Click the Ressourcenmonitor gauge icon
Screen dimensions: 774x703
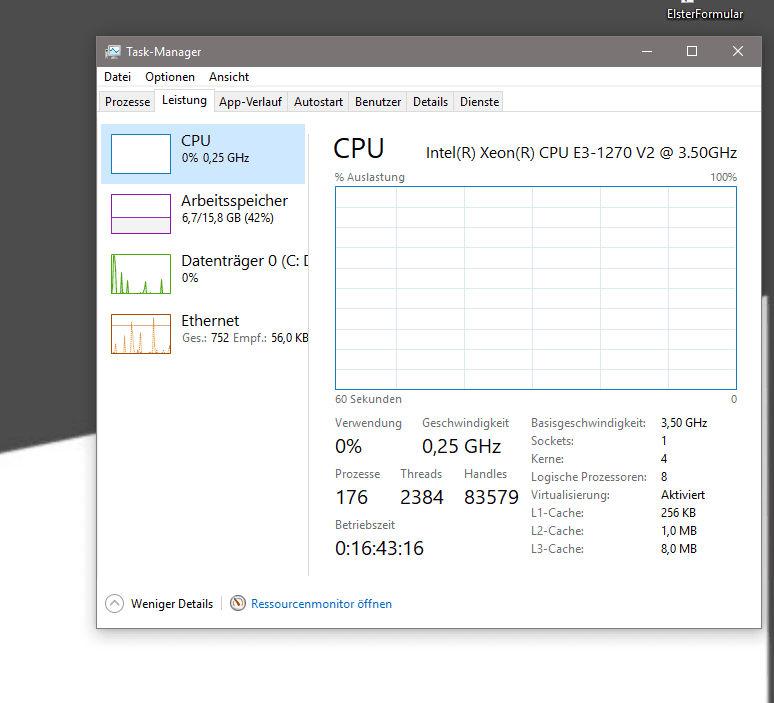click(x=238, y=603)
